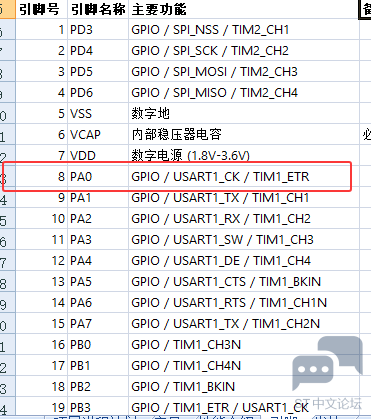Choose the PA6 pin name cell
This screenshot has width=371, height=419.
pos(98,303)
